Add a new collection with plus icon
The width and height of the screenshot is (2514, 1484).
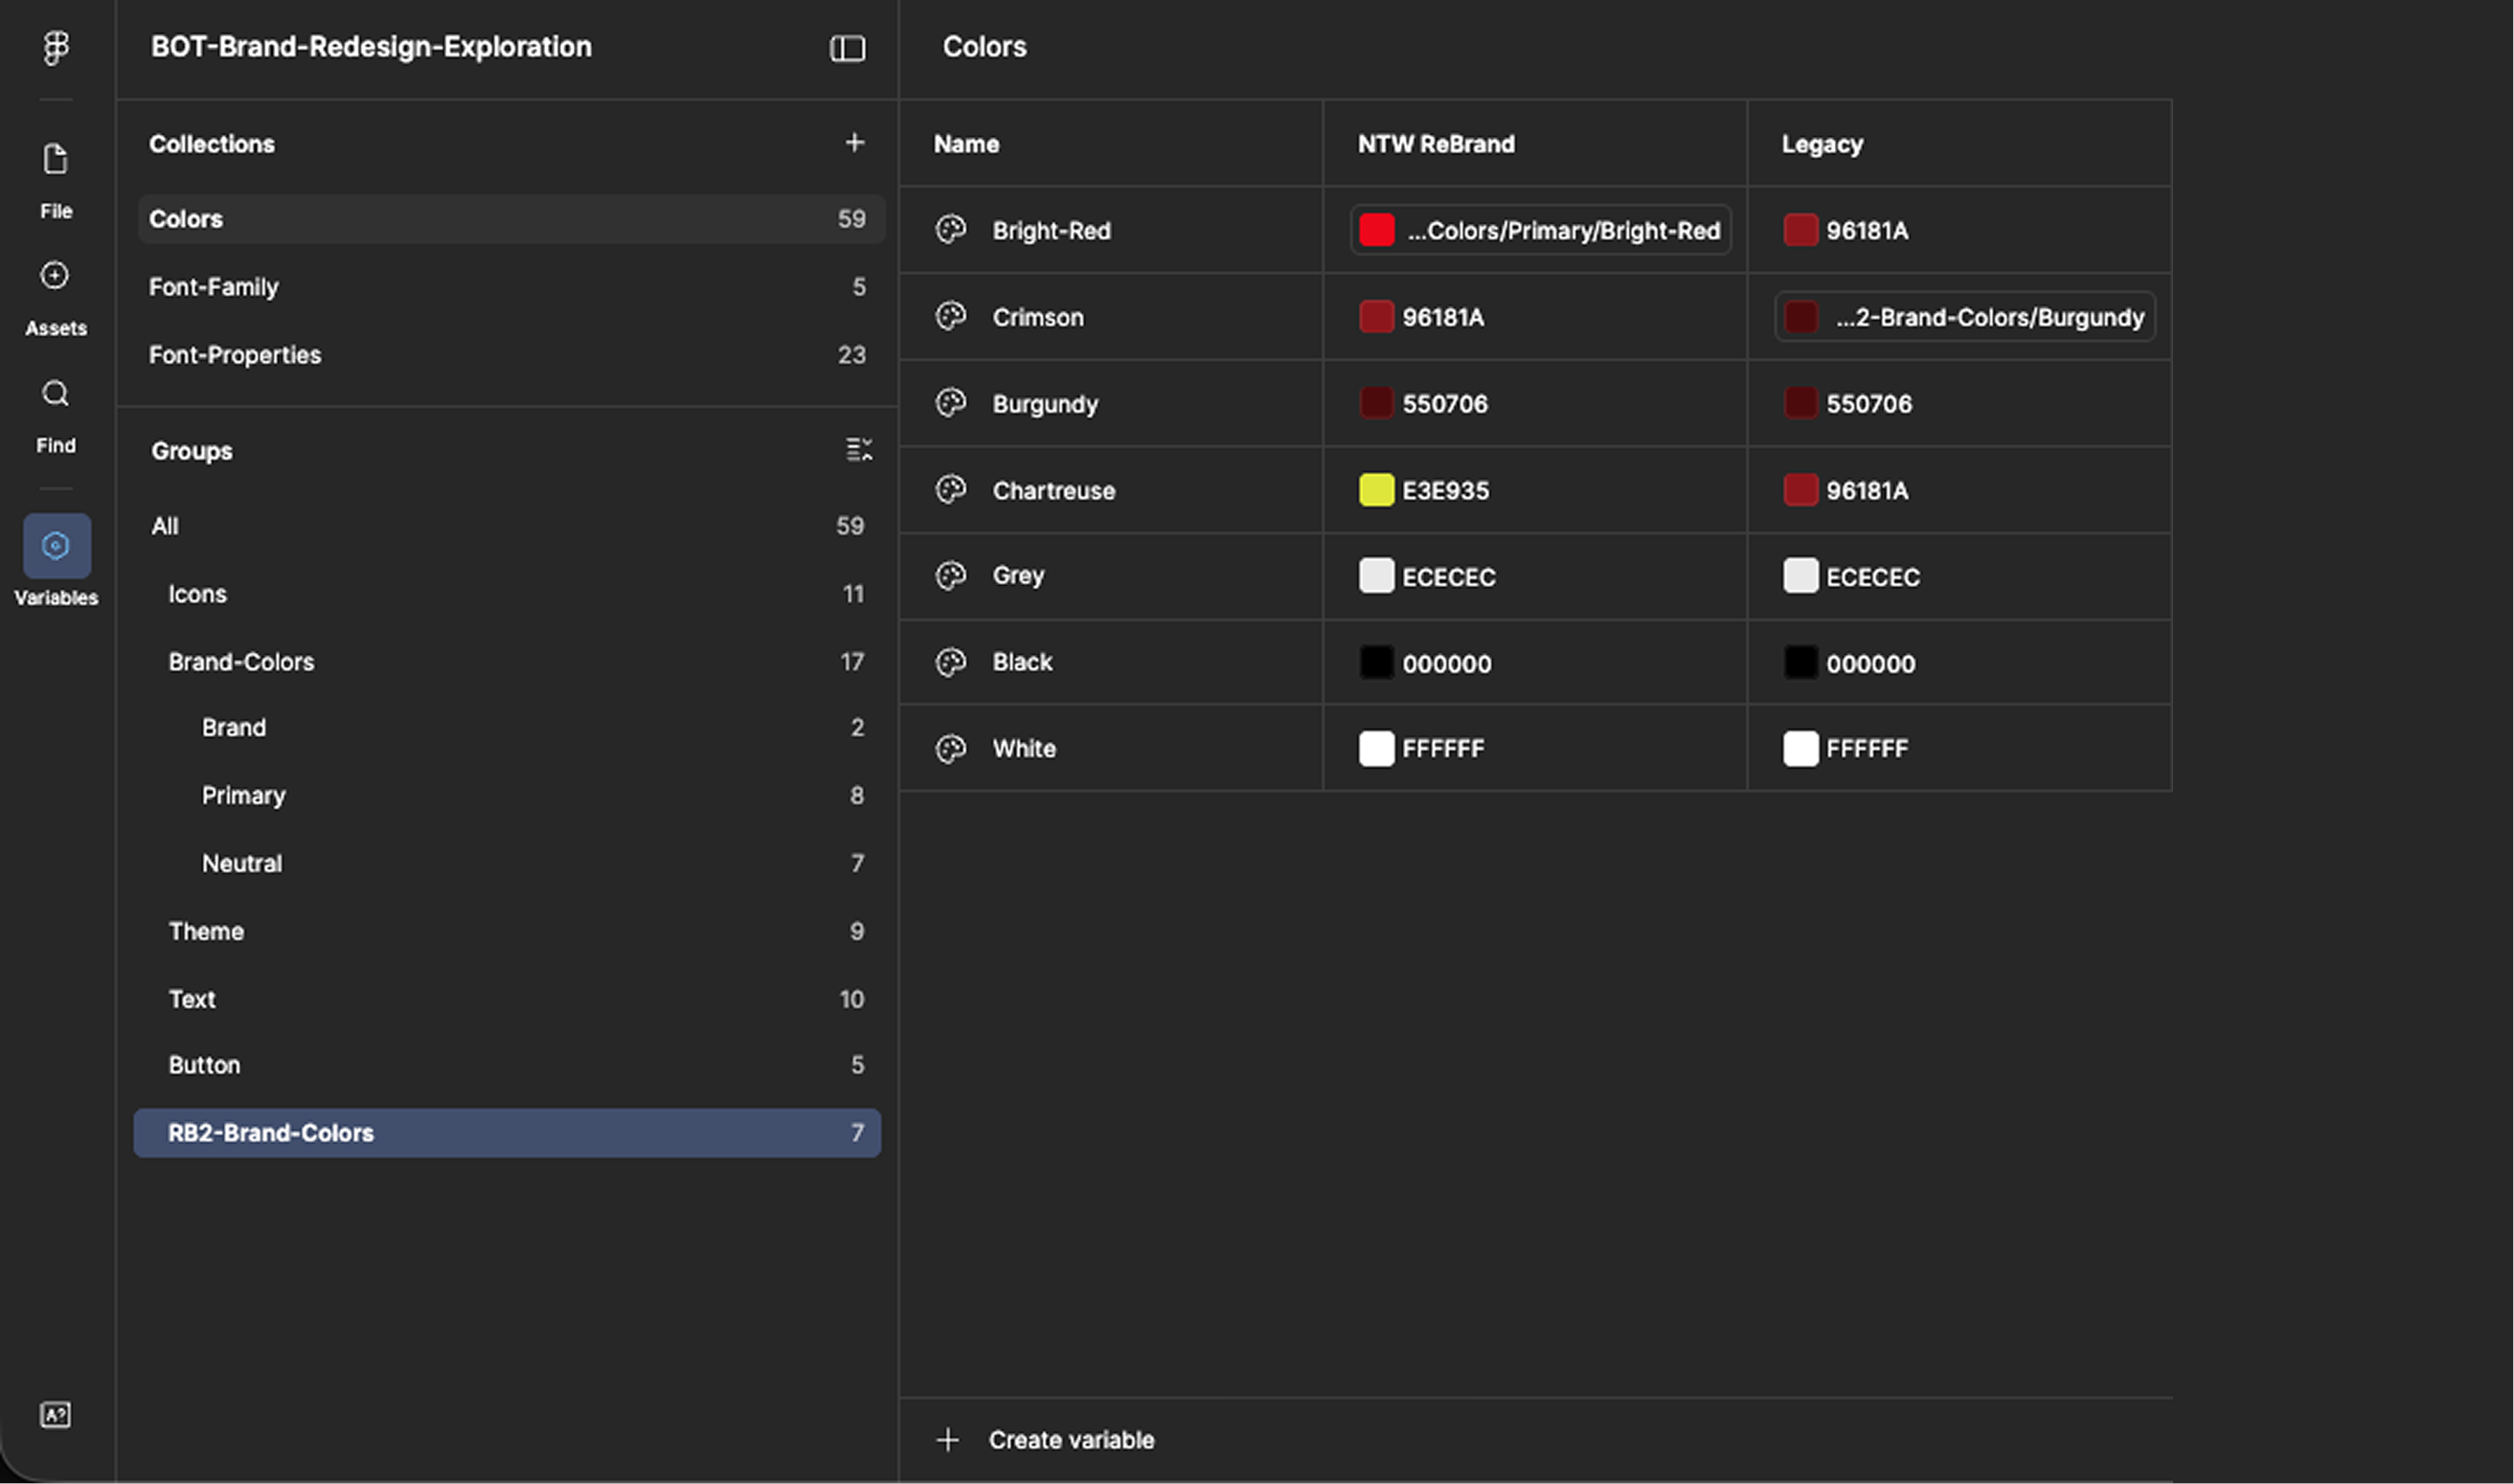pos(854,143)
